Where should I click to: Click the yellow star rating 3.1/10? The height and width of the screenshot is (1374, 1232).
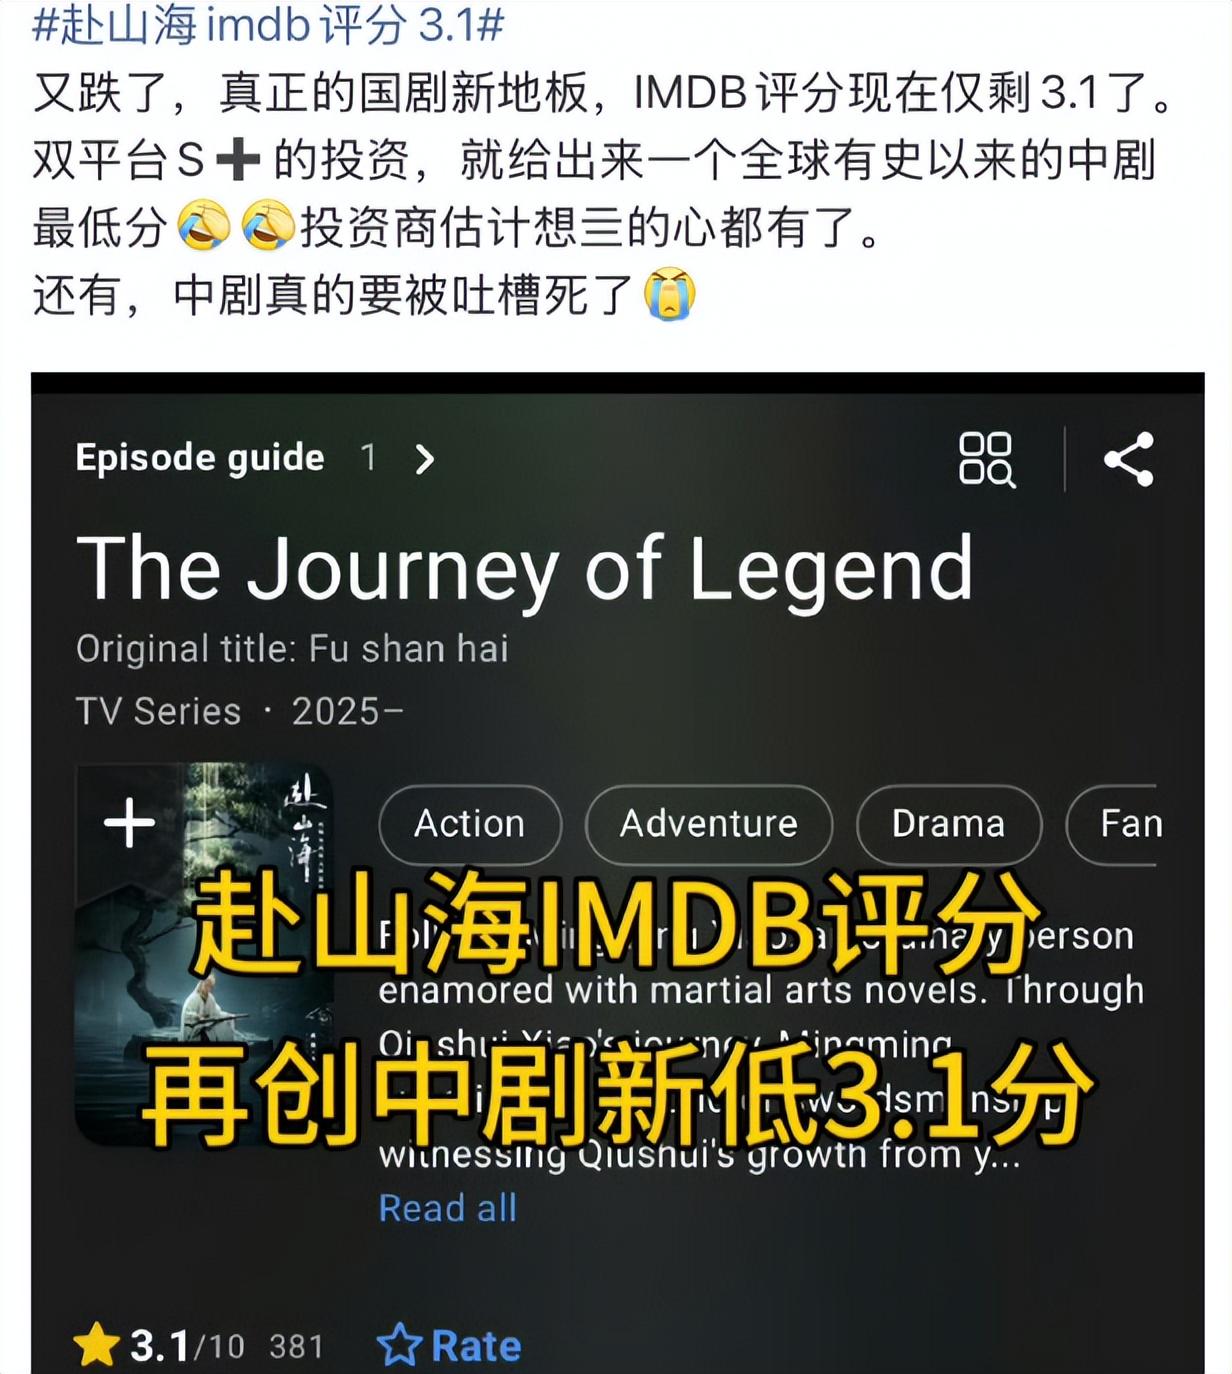(x=159, y=1345)
